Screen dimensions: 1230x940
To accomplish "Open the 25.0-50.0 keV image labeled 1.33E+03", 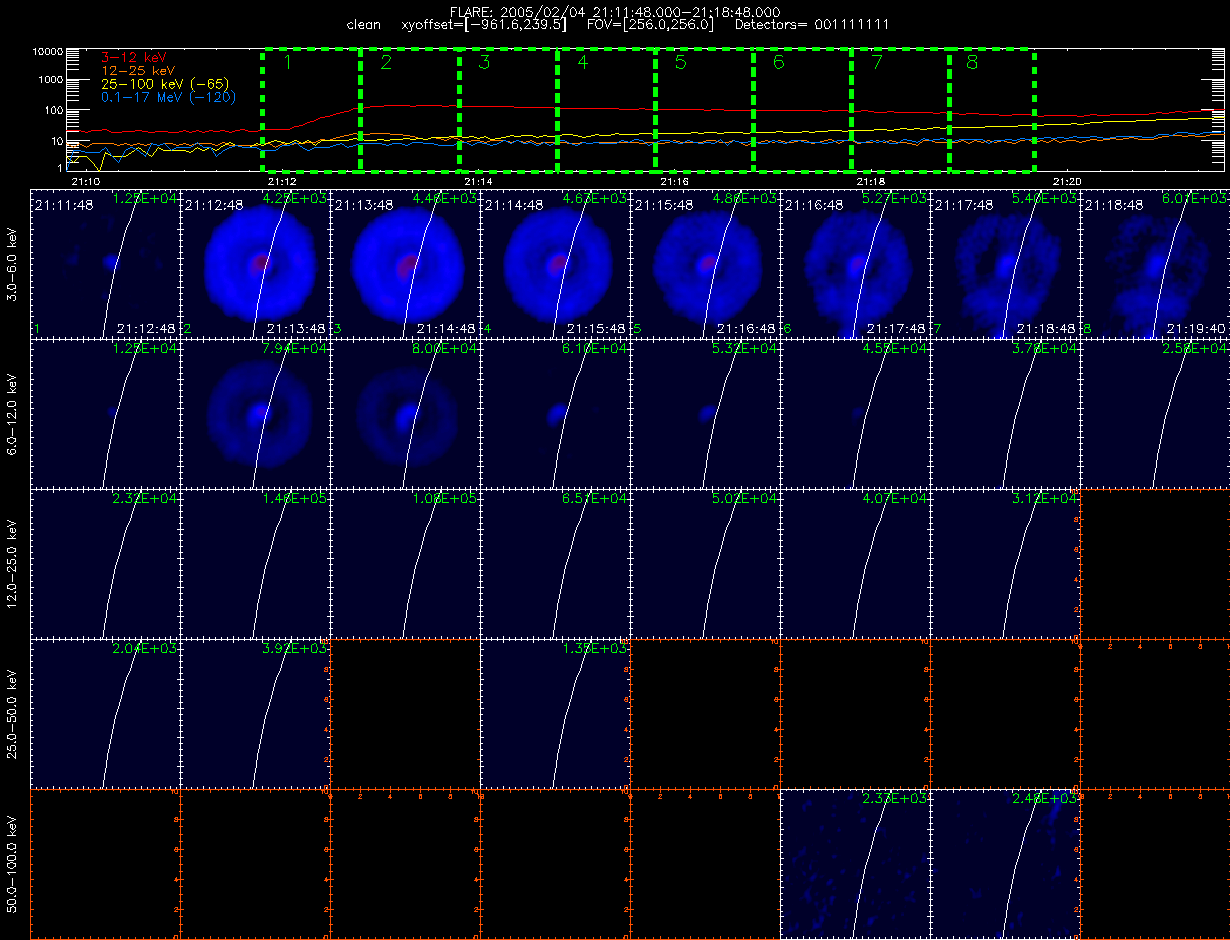I will [x=555, y=713].
